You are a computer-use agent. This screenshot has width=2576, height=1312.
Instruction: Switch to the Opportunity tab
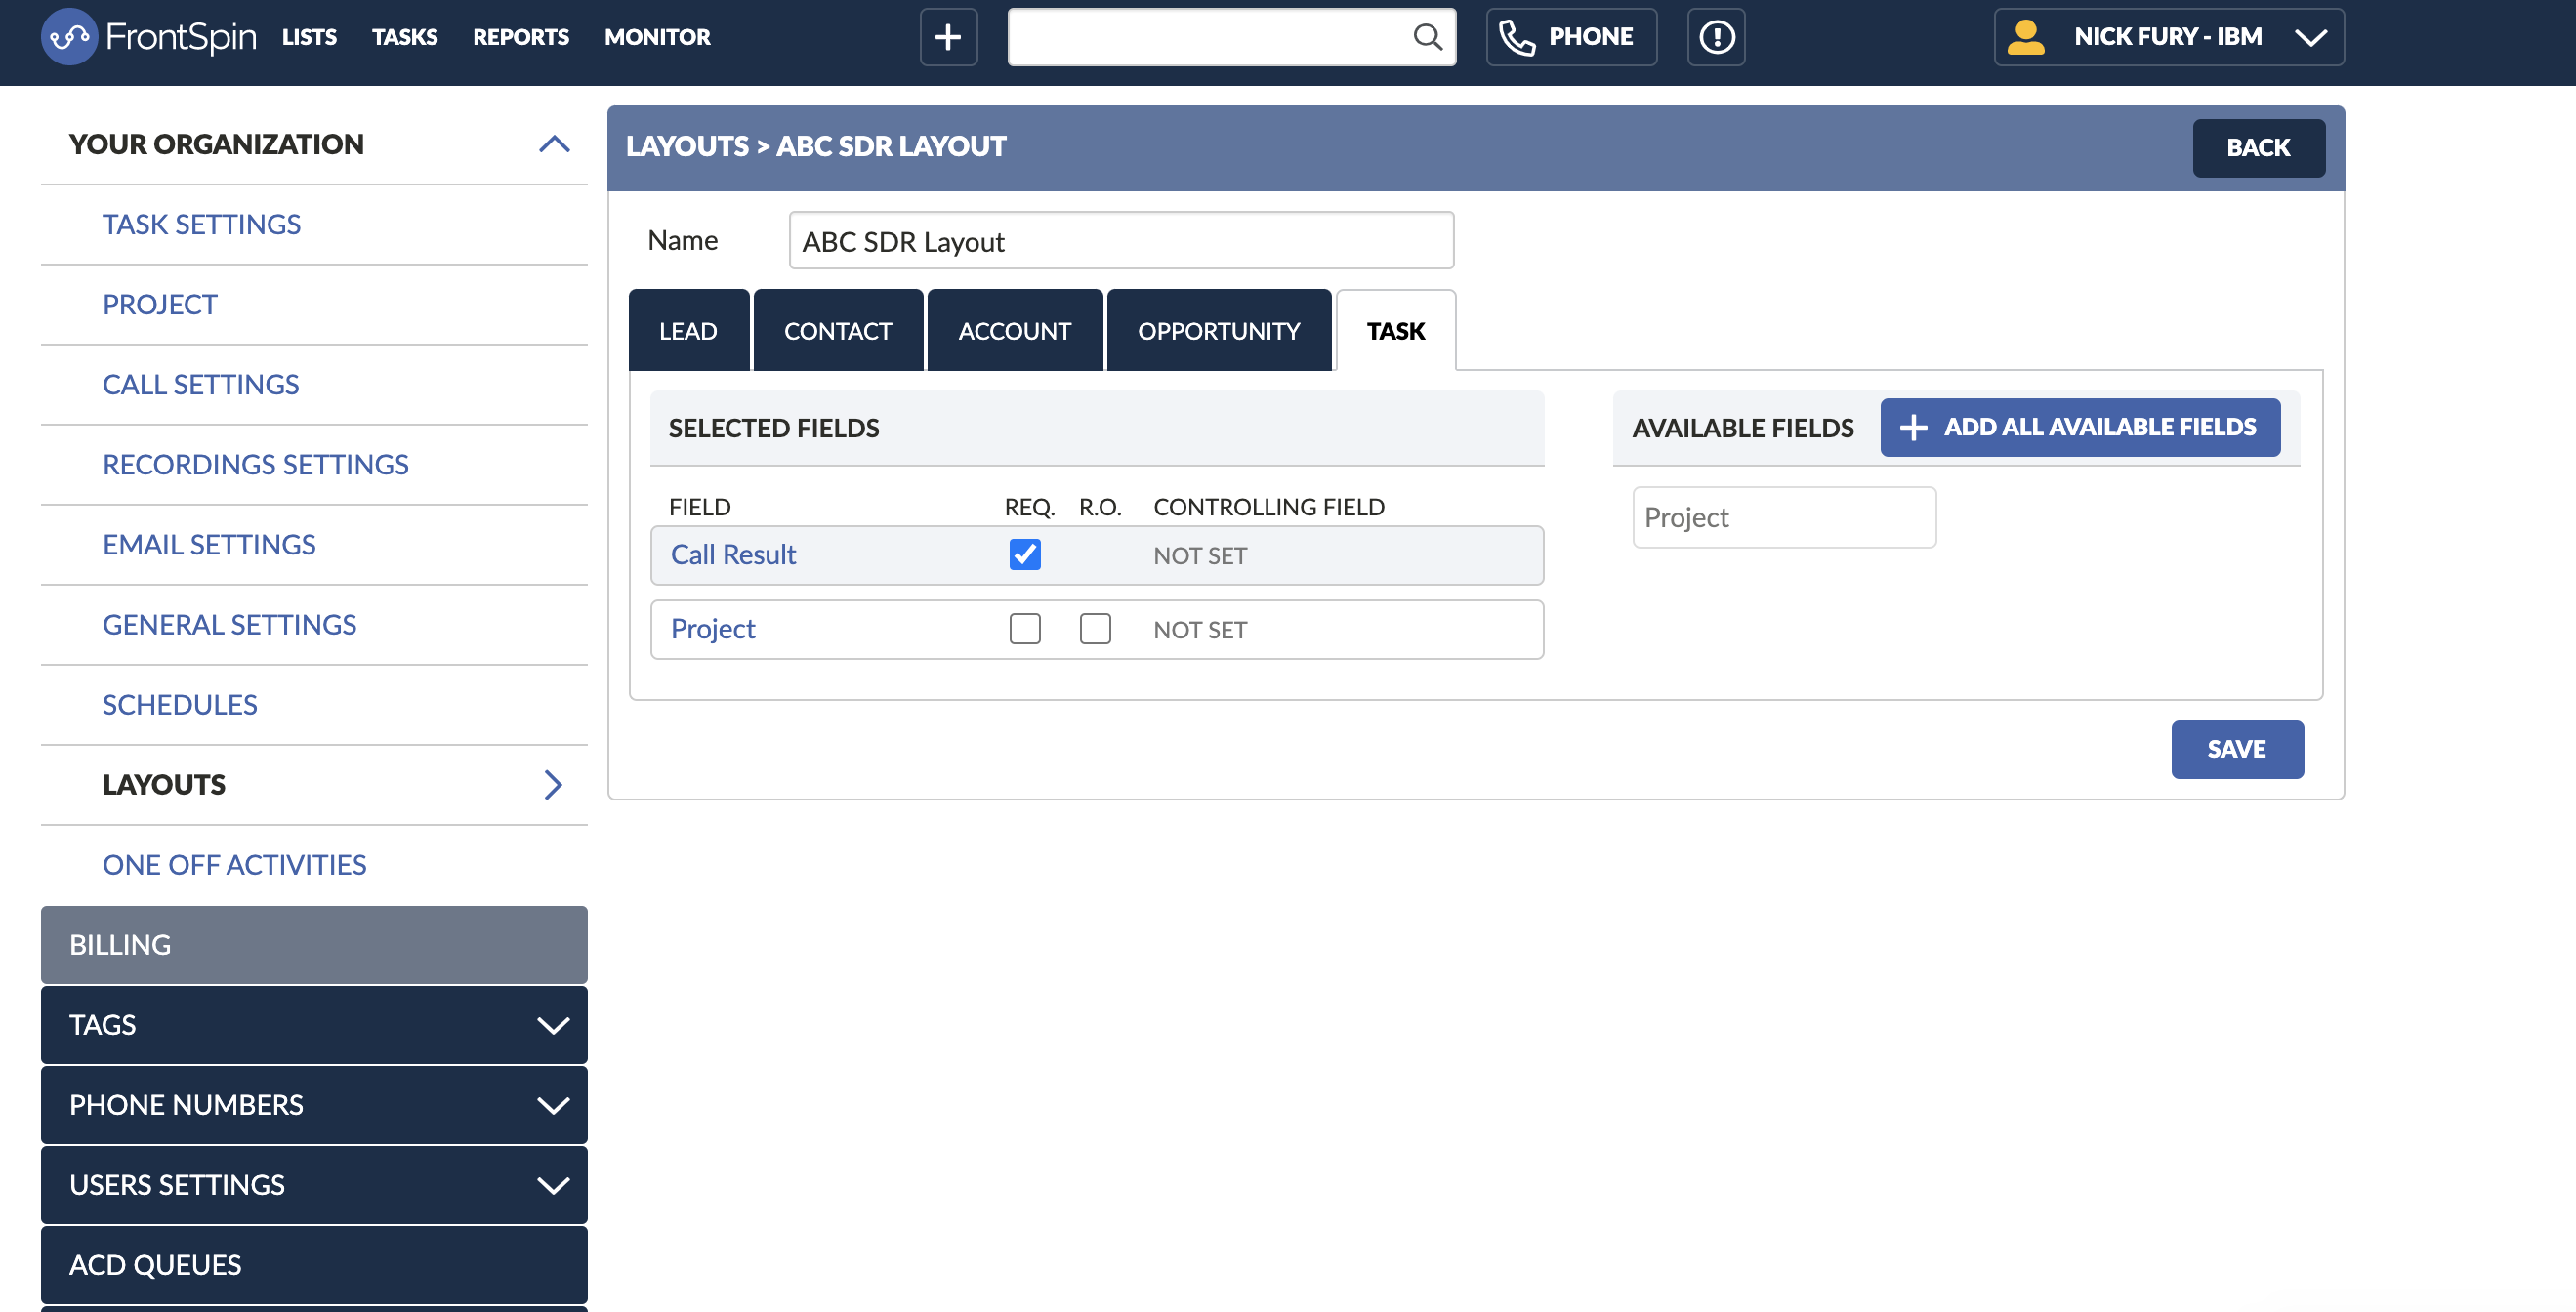(1218, 331)
